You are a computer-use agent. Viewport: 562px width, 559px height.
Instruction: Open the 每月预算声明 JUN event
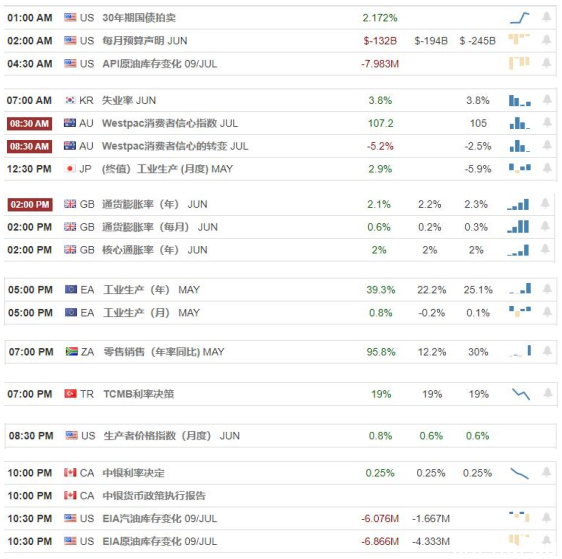(145, 40)
